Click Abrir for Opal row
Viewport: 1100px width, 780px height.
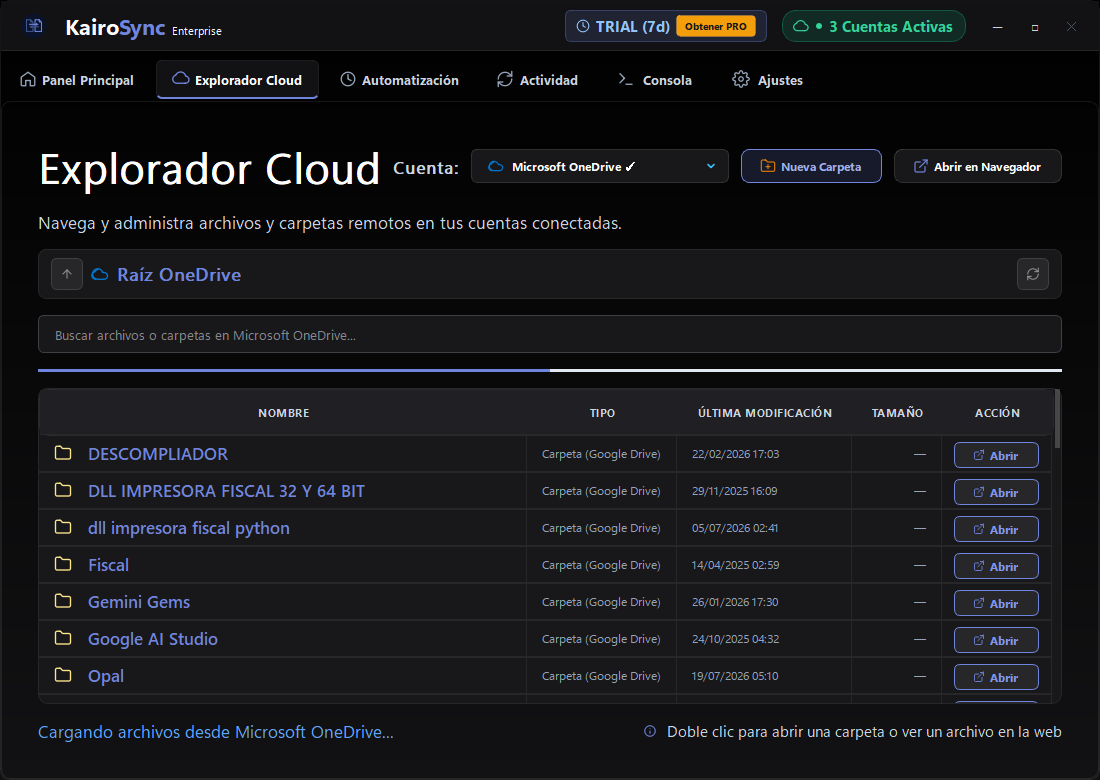coord(996,678)
